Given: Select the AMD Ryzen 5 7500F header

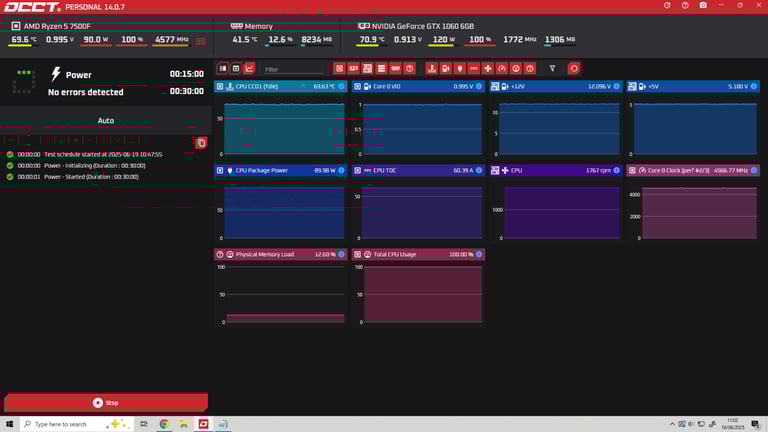Looking at the screenshot, I should coord(51,26).
